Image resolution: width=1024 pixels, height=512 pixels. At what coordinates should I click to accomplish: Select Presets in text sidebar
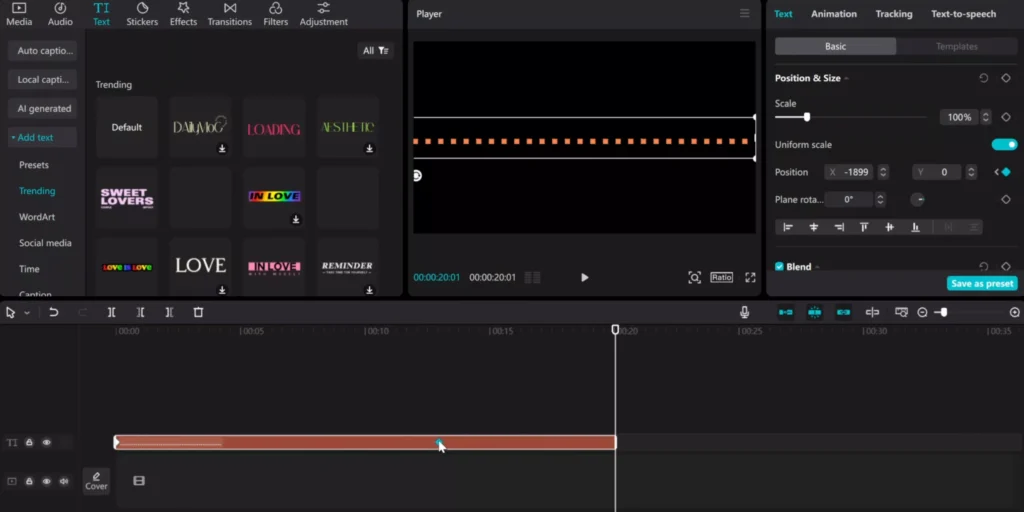[34, 165]
